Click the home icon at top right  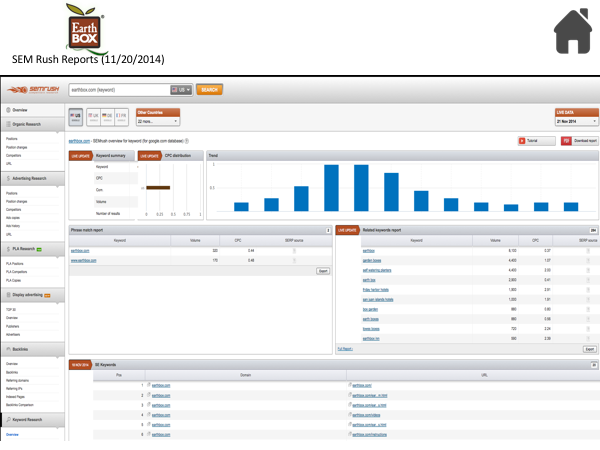click(x=573, y=31)
